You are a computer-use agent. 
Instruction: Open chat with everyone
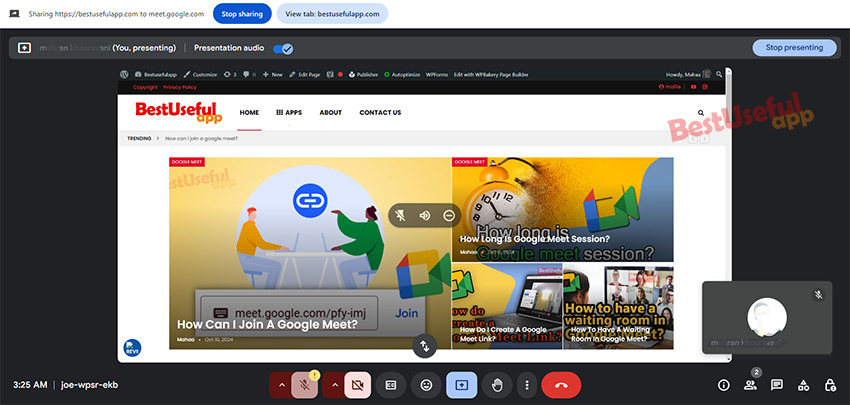click(x=777, y=385)
